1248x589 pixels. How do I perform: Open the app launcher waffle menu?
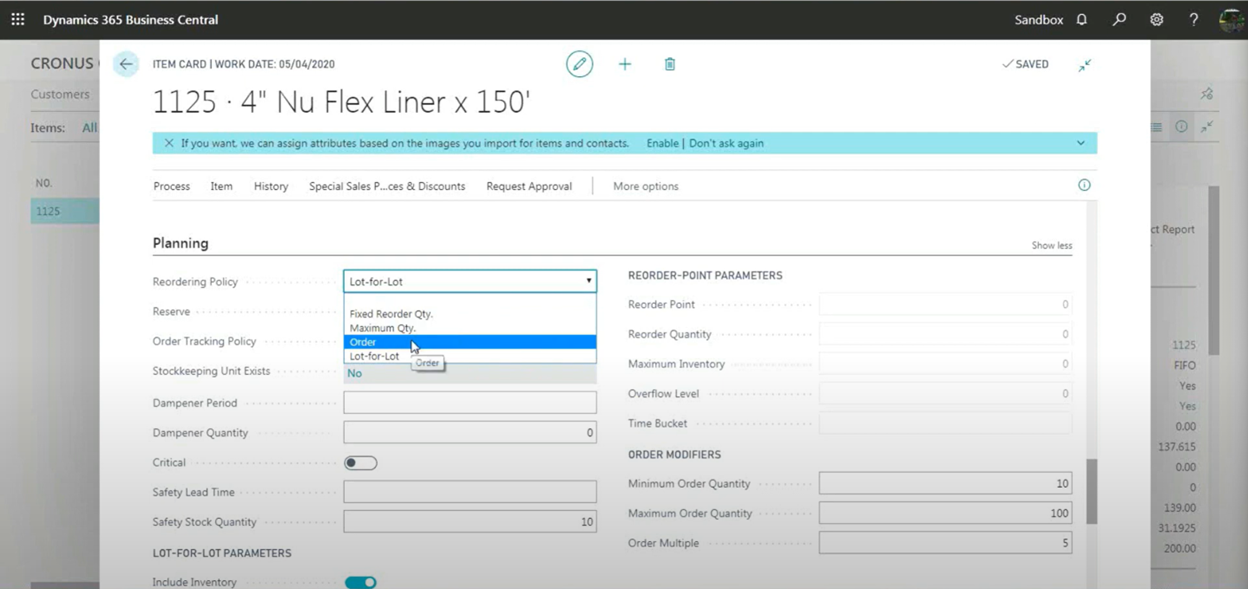[18, 19]
